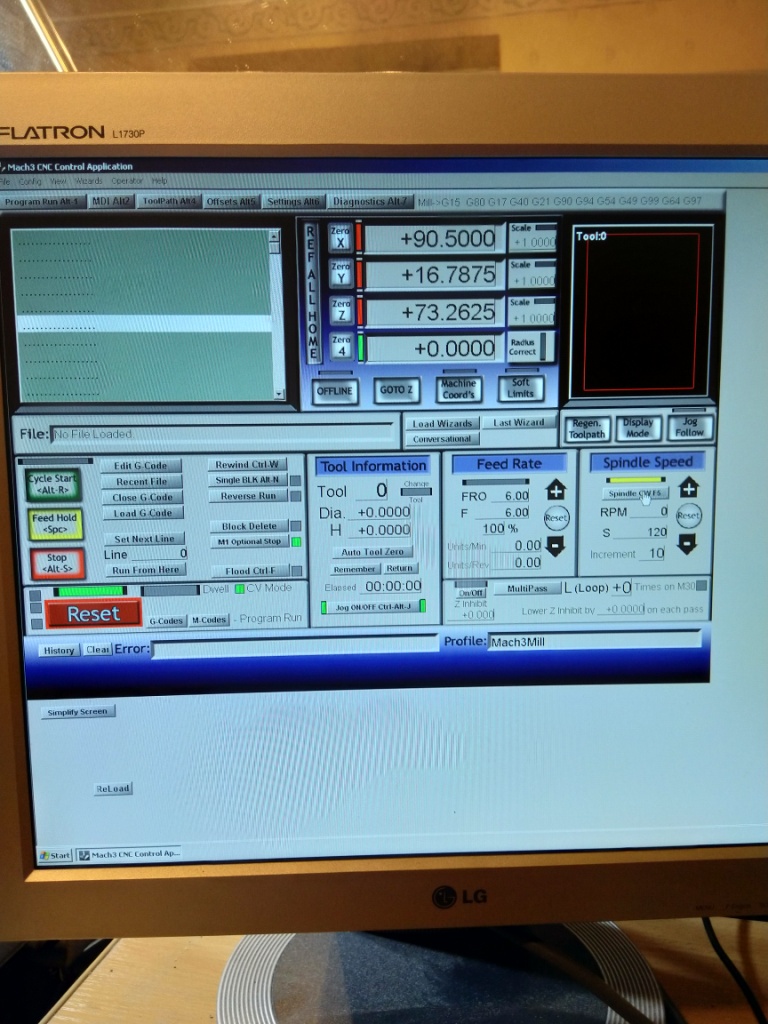Toggle Jog Follow

pyautogui.click(x=690, y=427)
